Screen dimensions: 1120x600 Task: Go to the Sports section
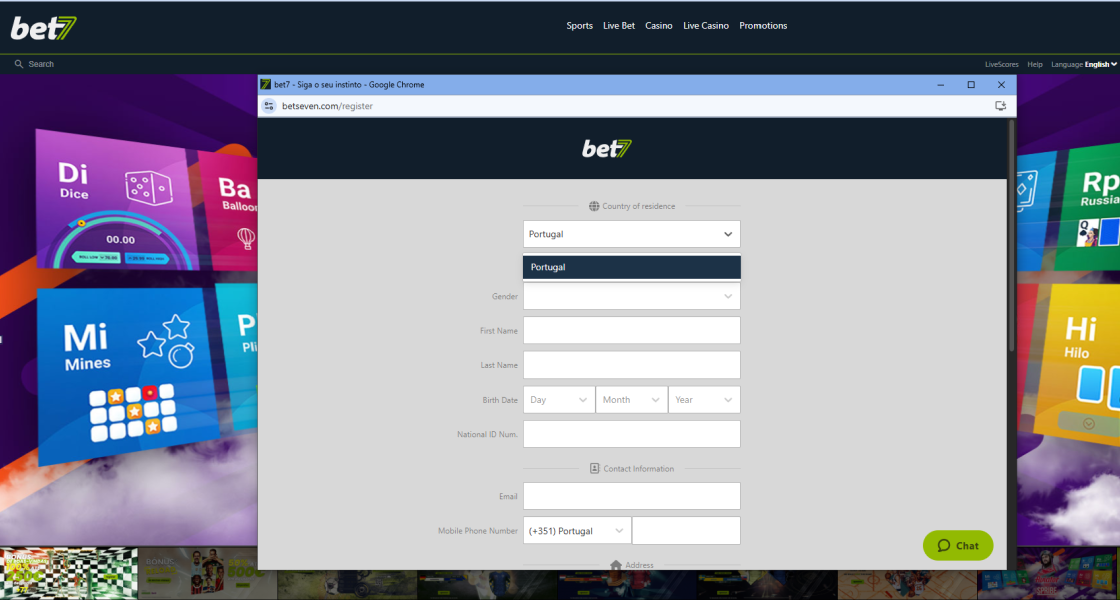(x=579, y=26)
